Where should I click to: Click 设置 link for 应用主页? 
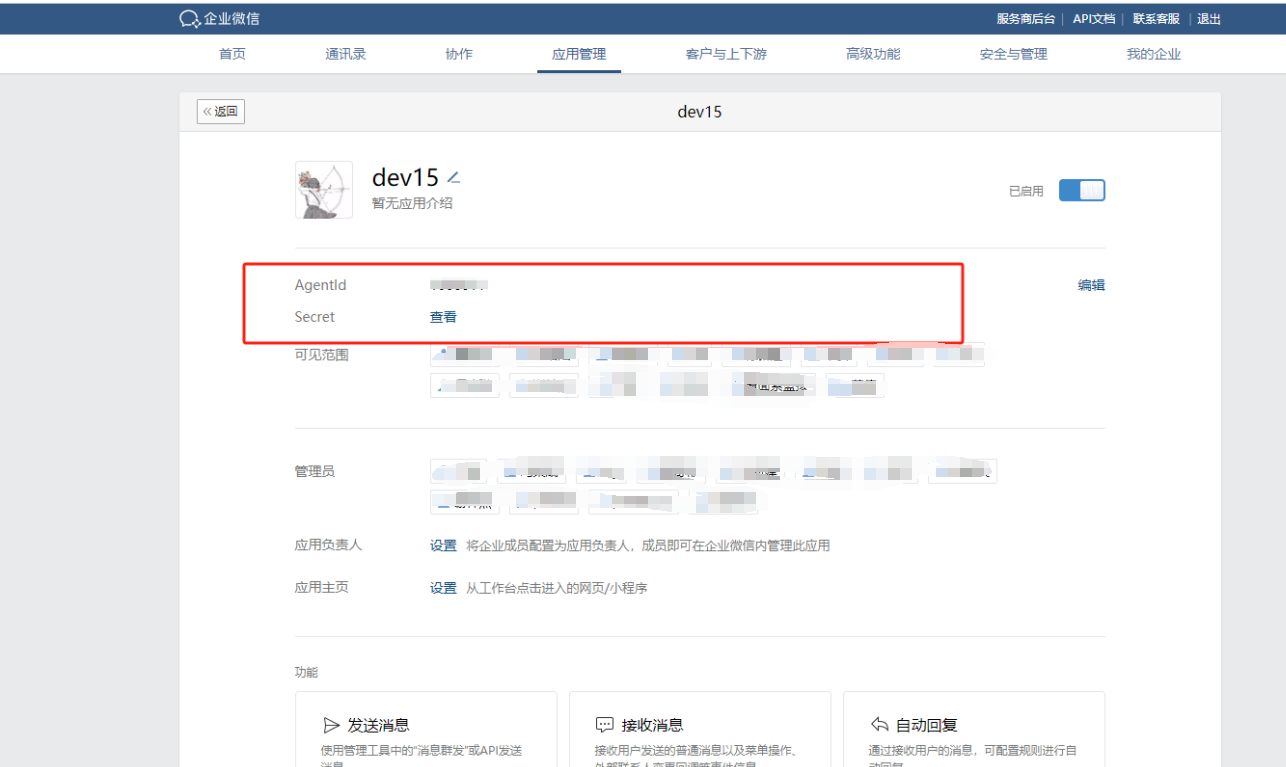(x=443, y=588)
